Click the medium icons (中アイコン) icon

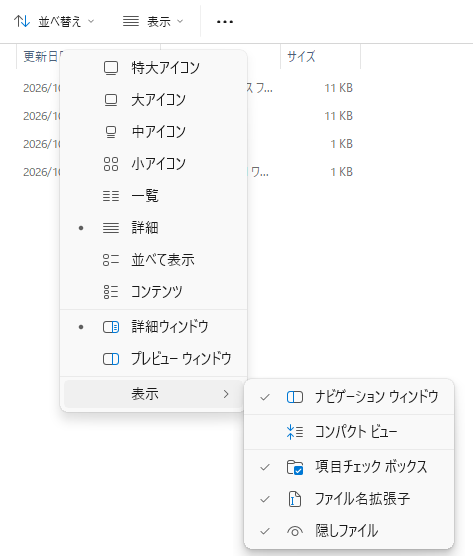[x=111, y=132]
